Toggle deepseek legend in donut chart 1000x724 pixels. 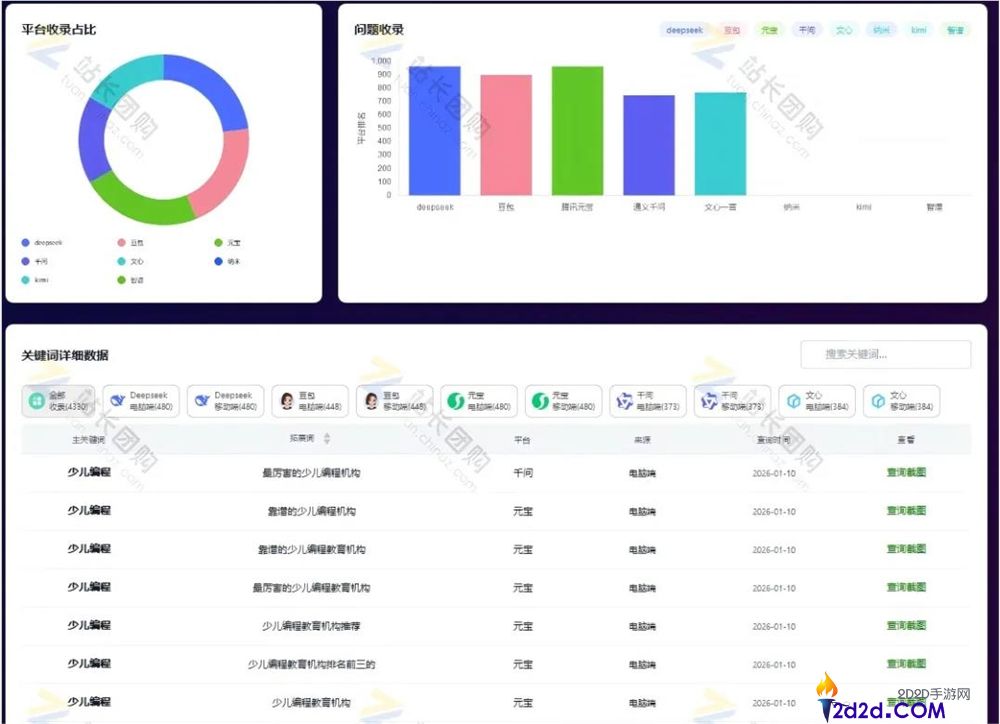pyautogui.click(x=43, y=242)
